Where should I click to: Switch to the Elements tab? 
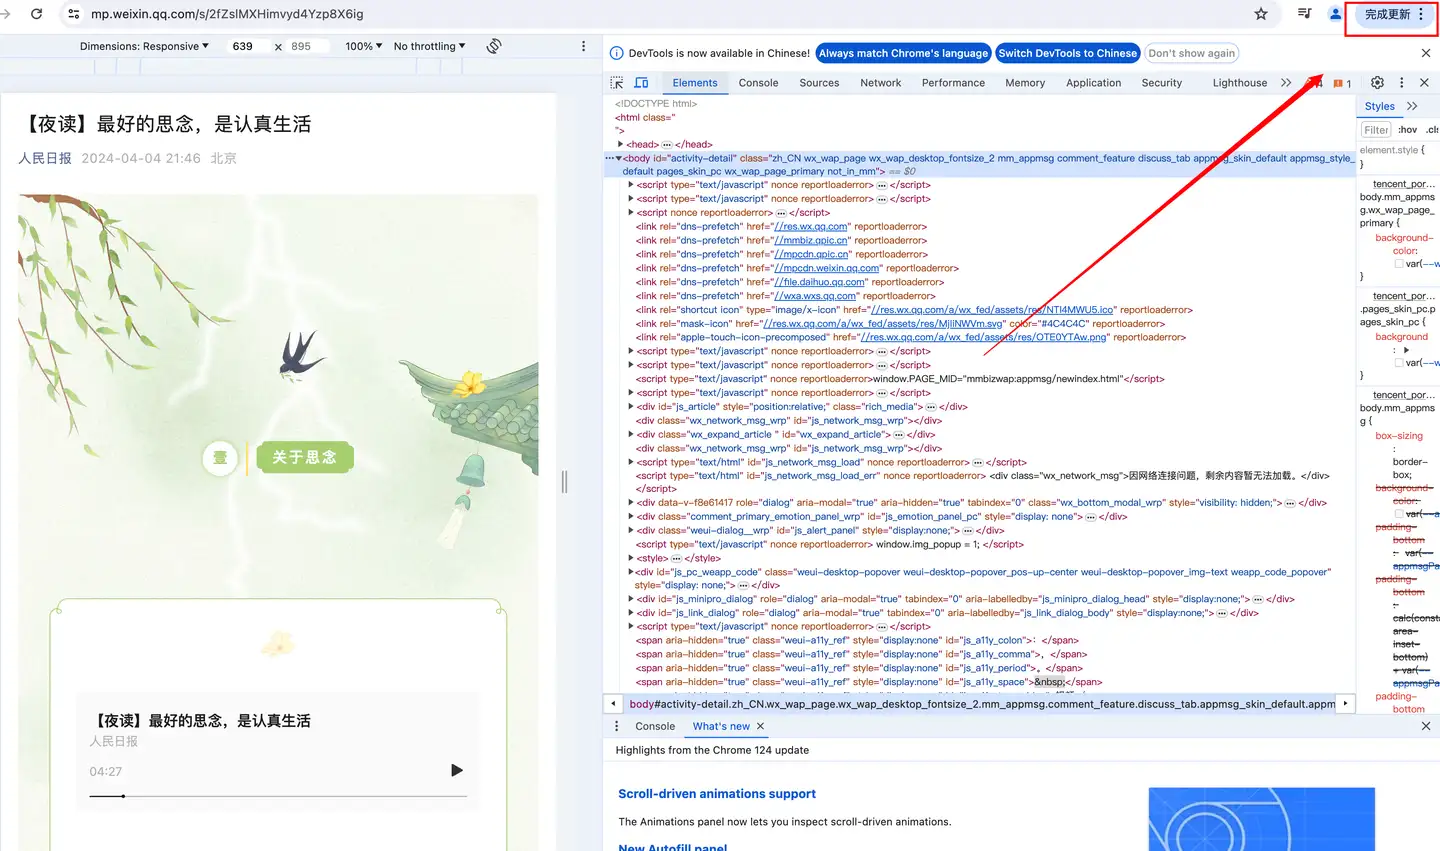[x=695, y=83]
